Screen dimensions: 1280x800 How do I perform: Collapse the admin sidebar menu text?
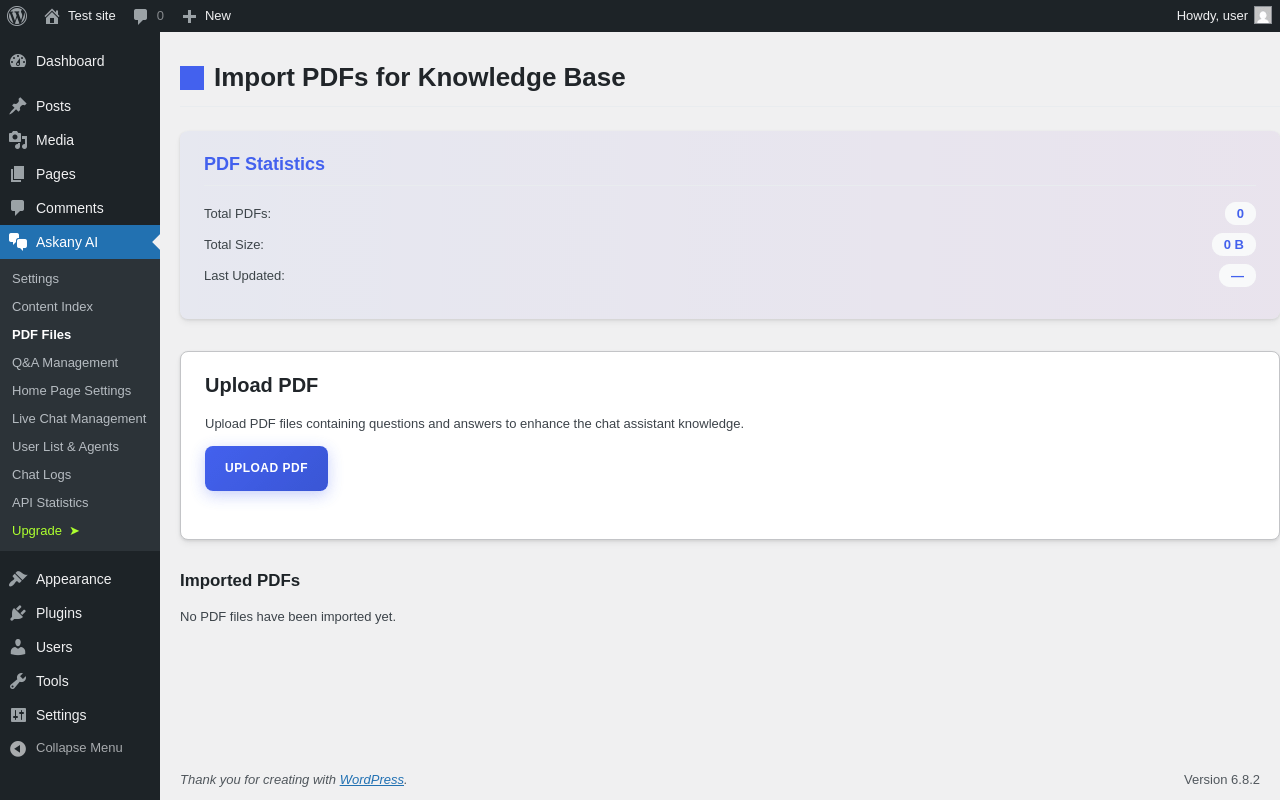point(79,748)
